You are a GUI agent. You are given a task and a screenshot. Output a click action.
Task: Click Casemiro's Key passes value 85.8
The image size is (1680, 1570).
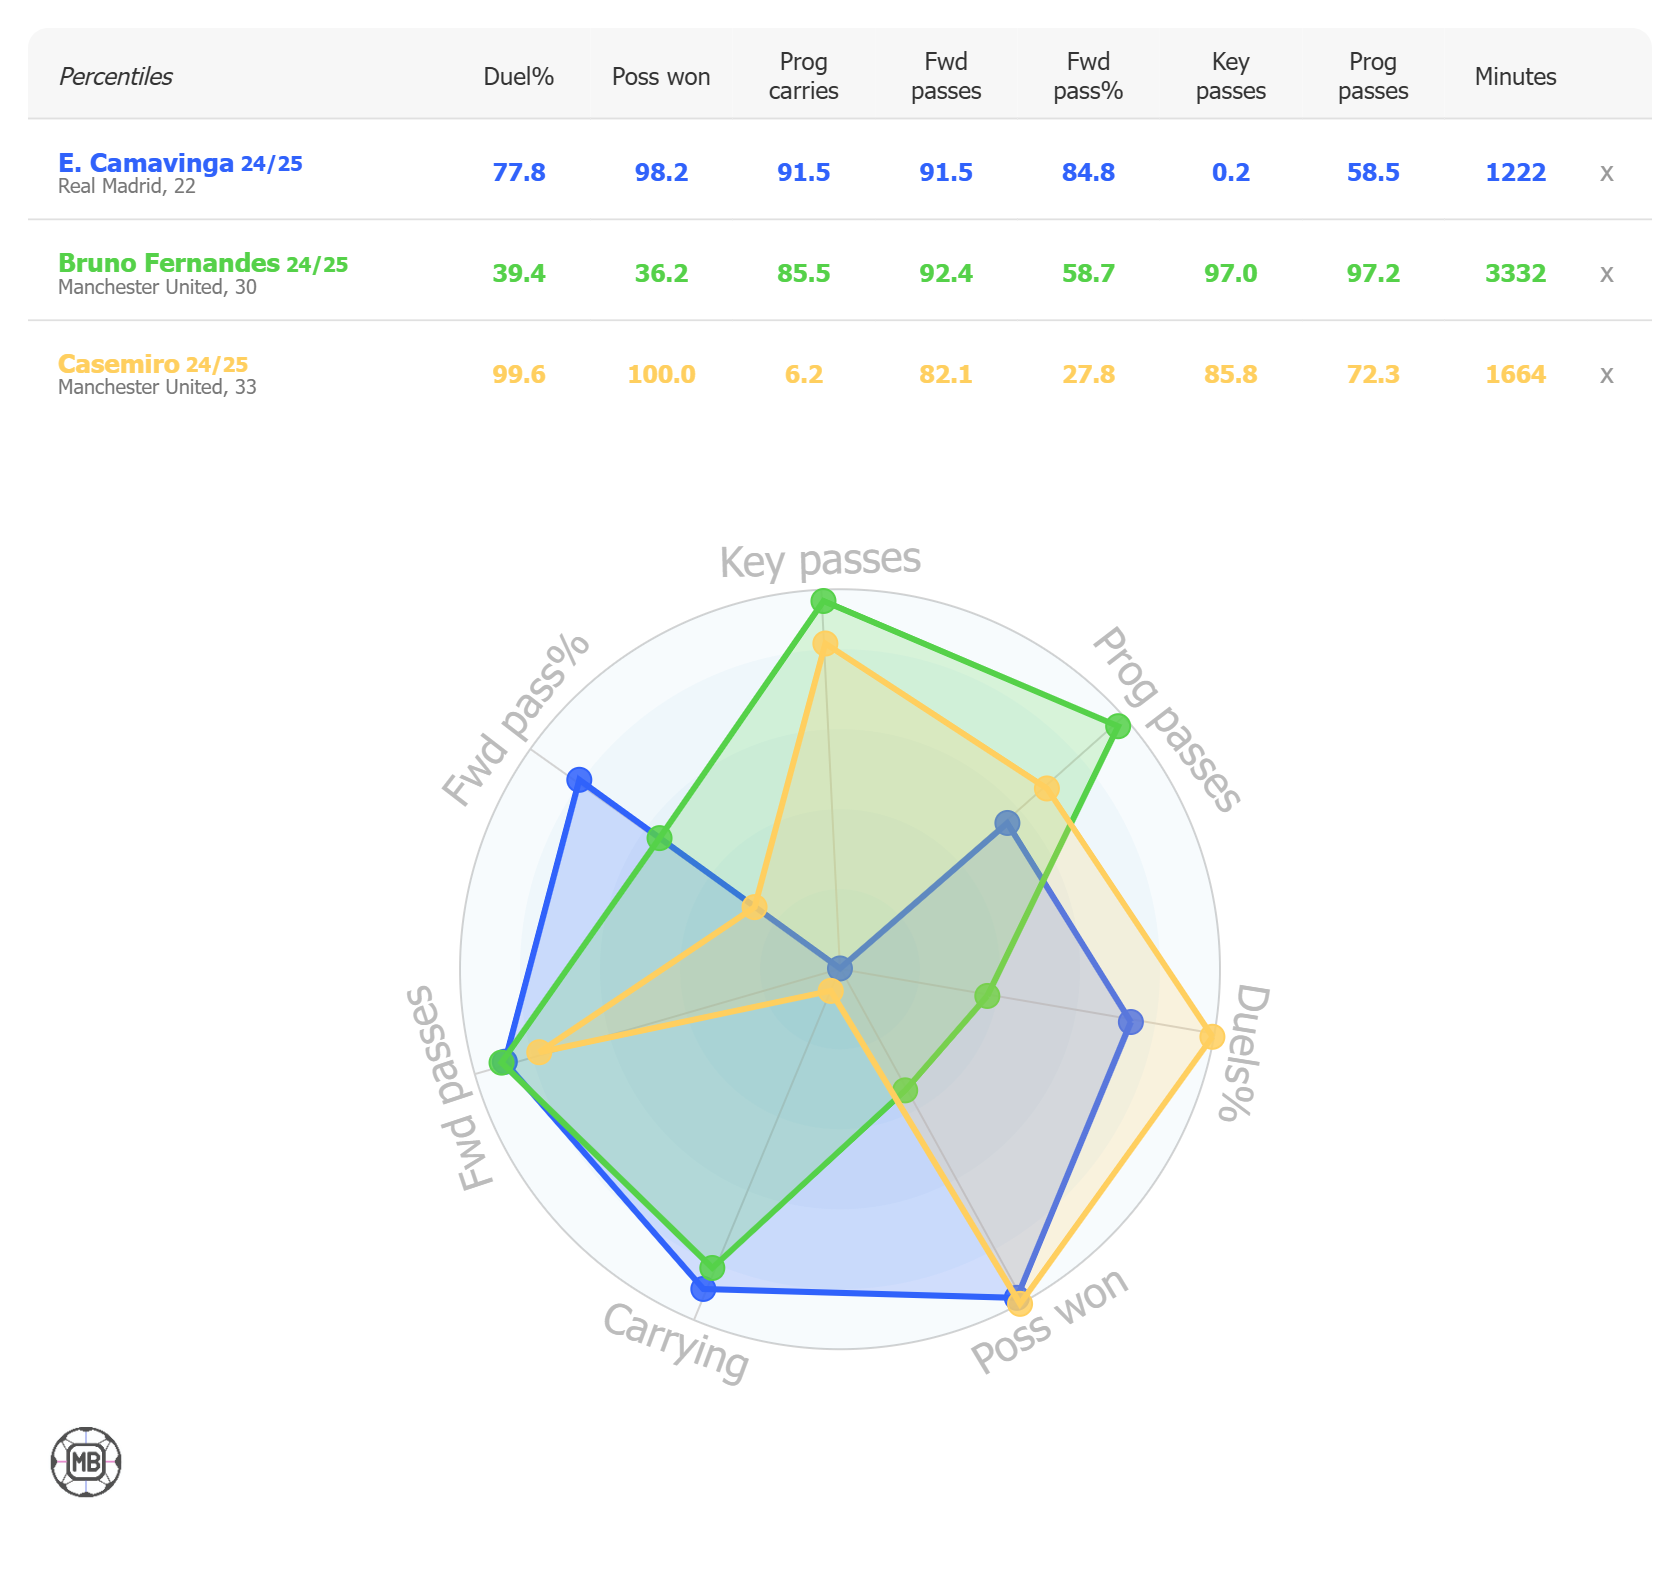point(1231,375)
